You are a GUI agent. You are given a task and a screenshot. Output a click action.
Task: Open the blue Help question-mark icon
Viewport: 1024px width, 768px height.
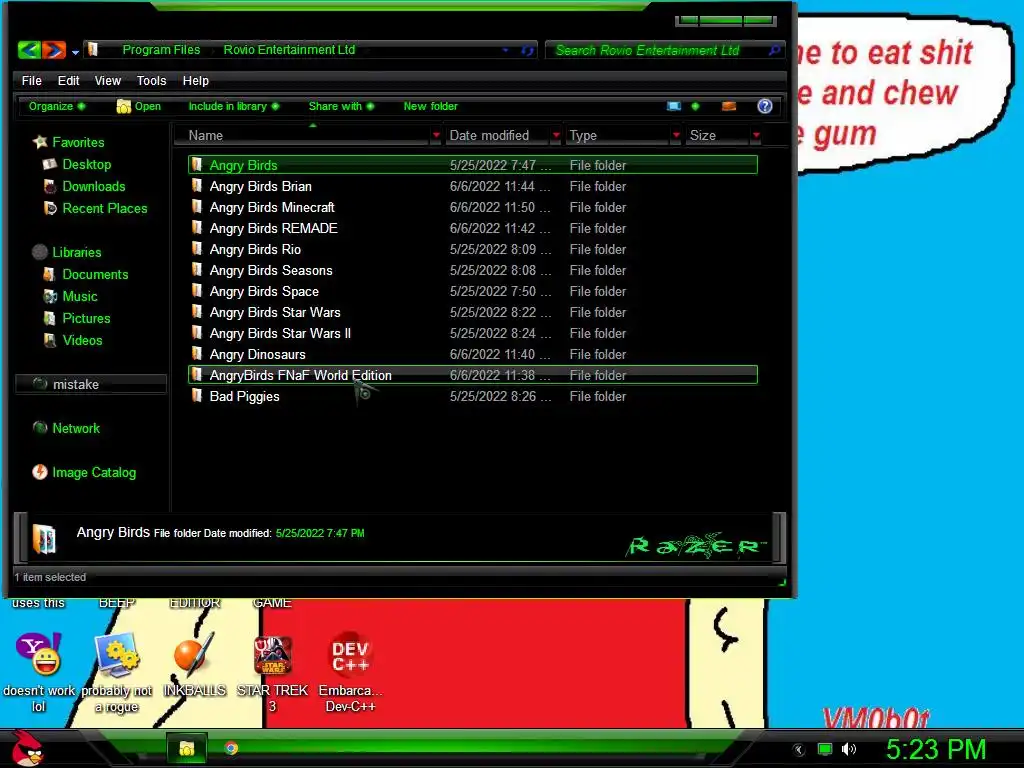765,106
